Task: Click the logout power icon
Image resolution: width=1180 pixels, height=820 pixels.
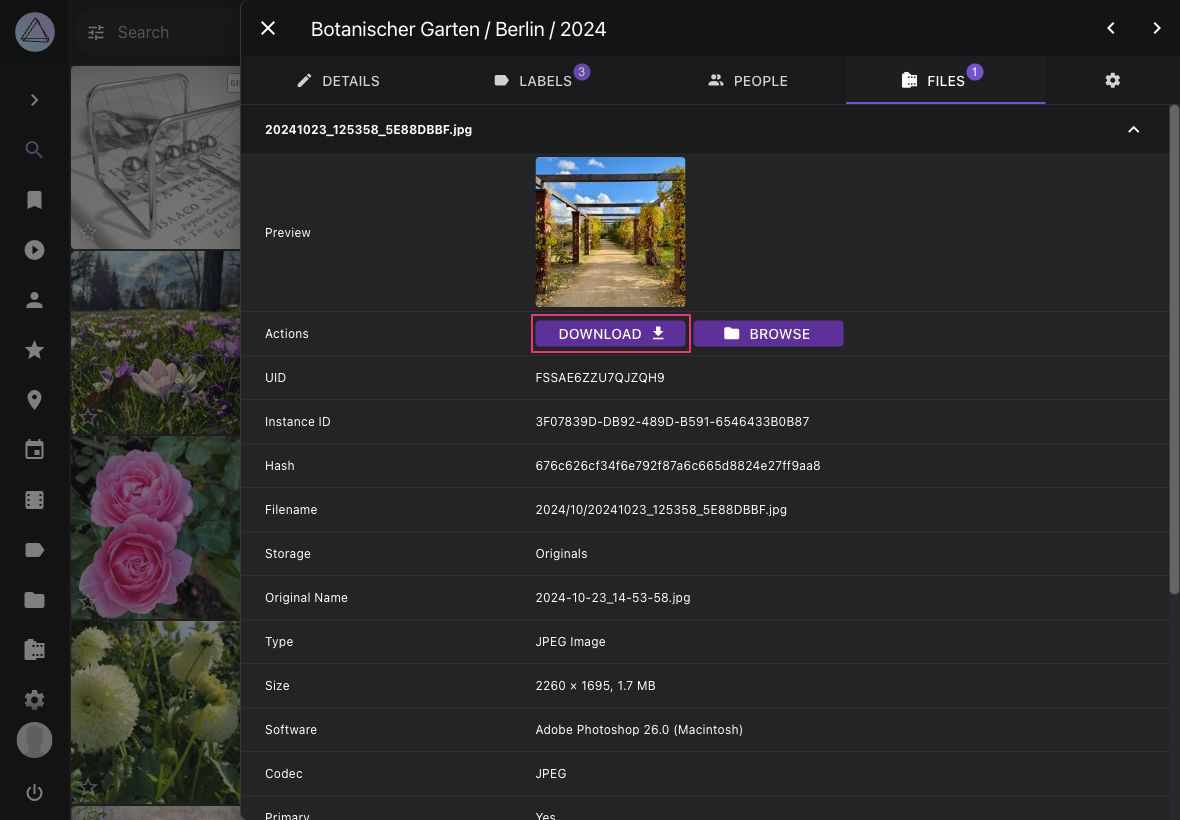Action: tap(34, 792)
